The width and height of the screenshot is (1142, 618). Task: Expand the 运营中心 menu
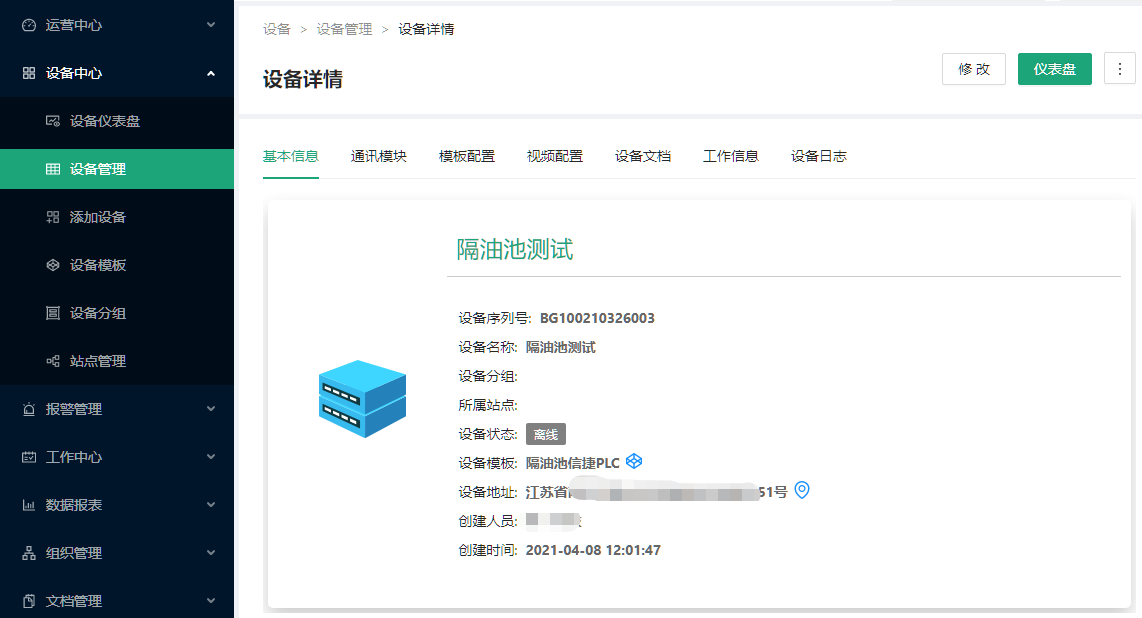pyautogui.click(x=116, y=25)
